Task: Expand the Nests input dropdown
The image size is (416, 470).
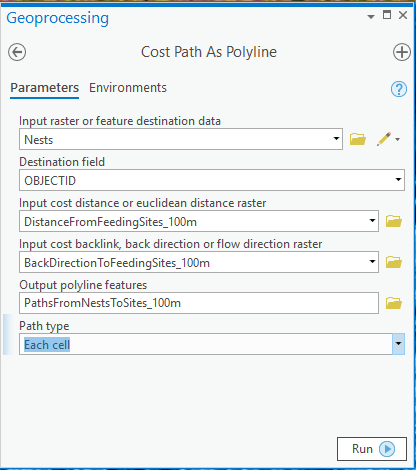Action: pos(336,139)
